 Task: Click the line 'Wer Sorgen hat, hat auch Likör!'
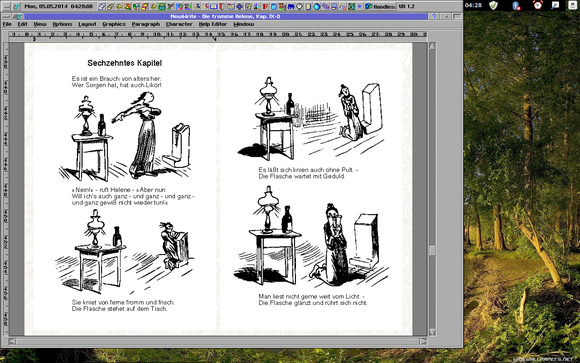117,85
